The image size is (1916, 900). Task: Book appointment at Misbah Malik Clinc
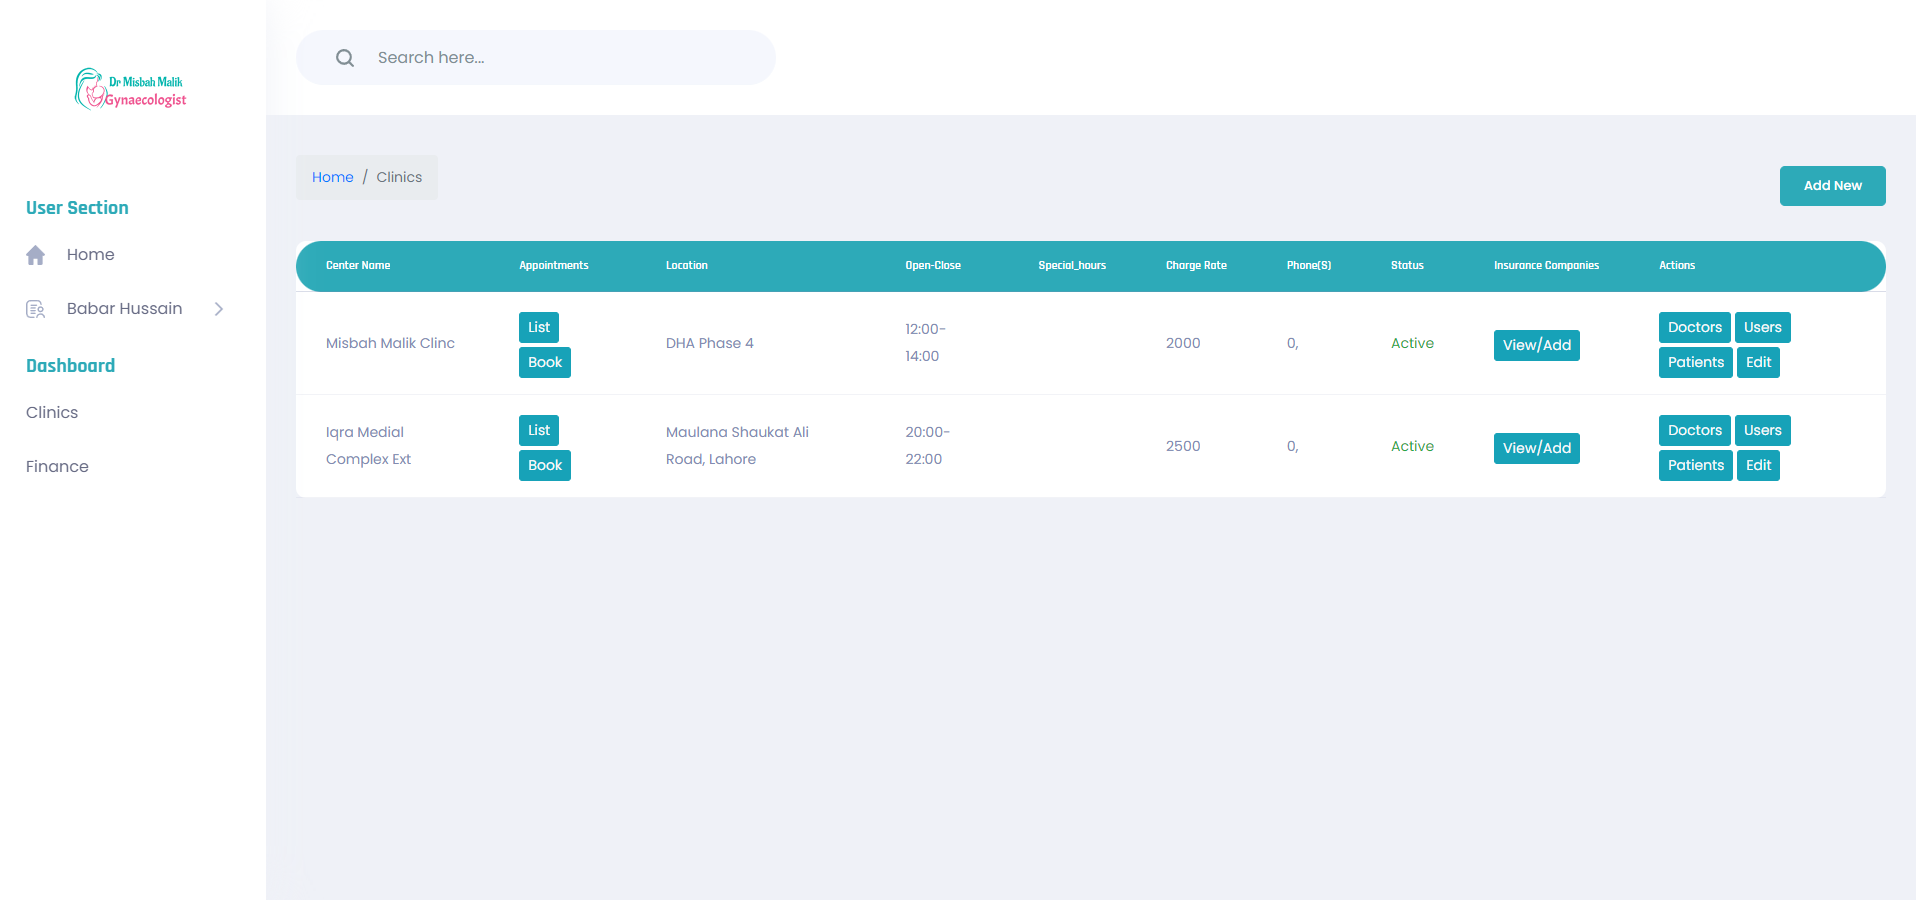pyautogui.click(x=544, y=362)
